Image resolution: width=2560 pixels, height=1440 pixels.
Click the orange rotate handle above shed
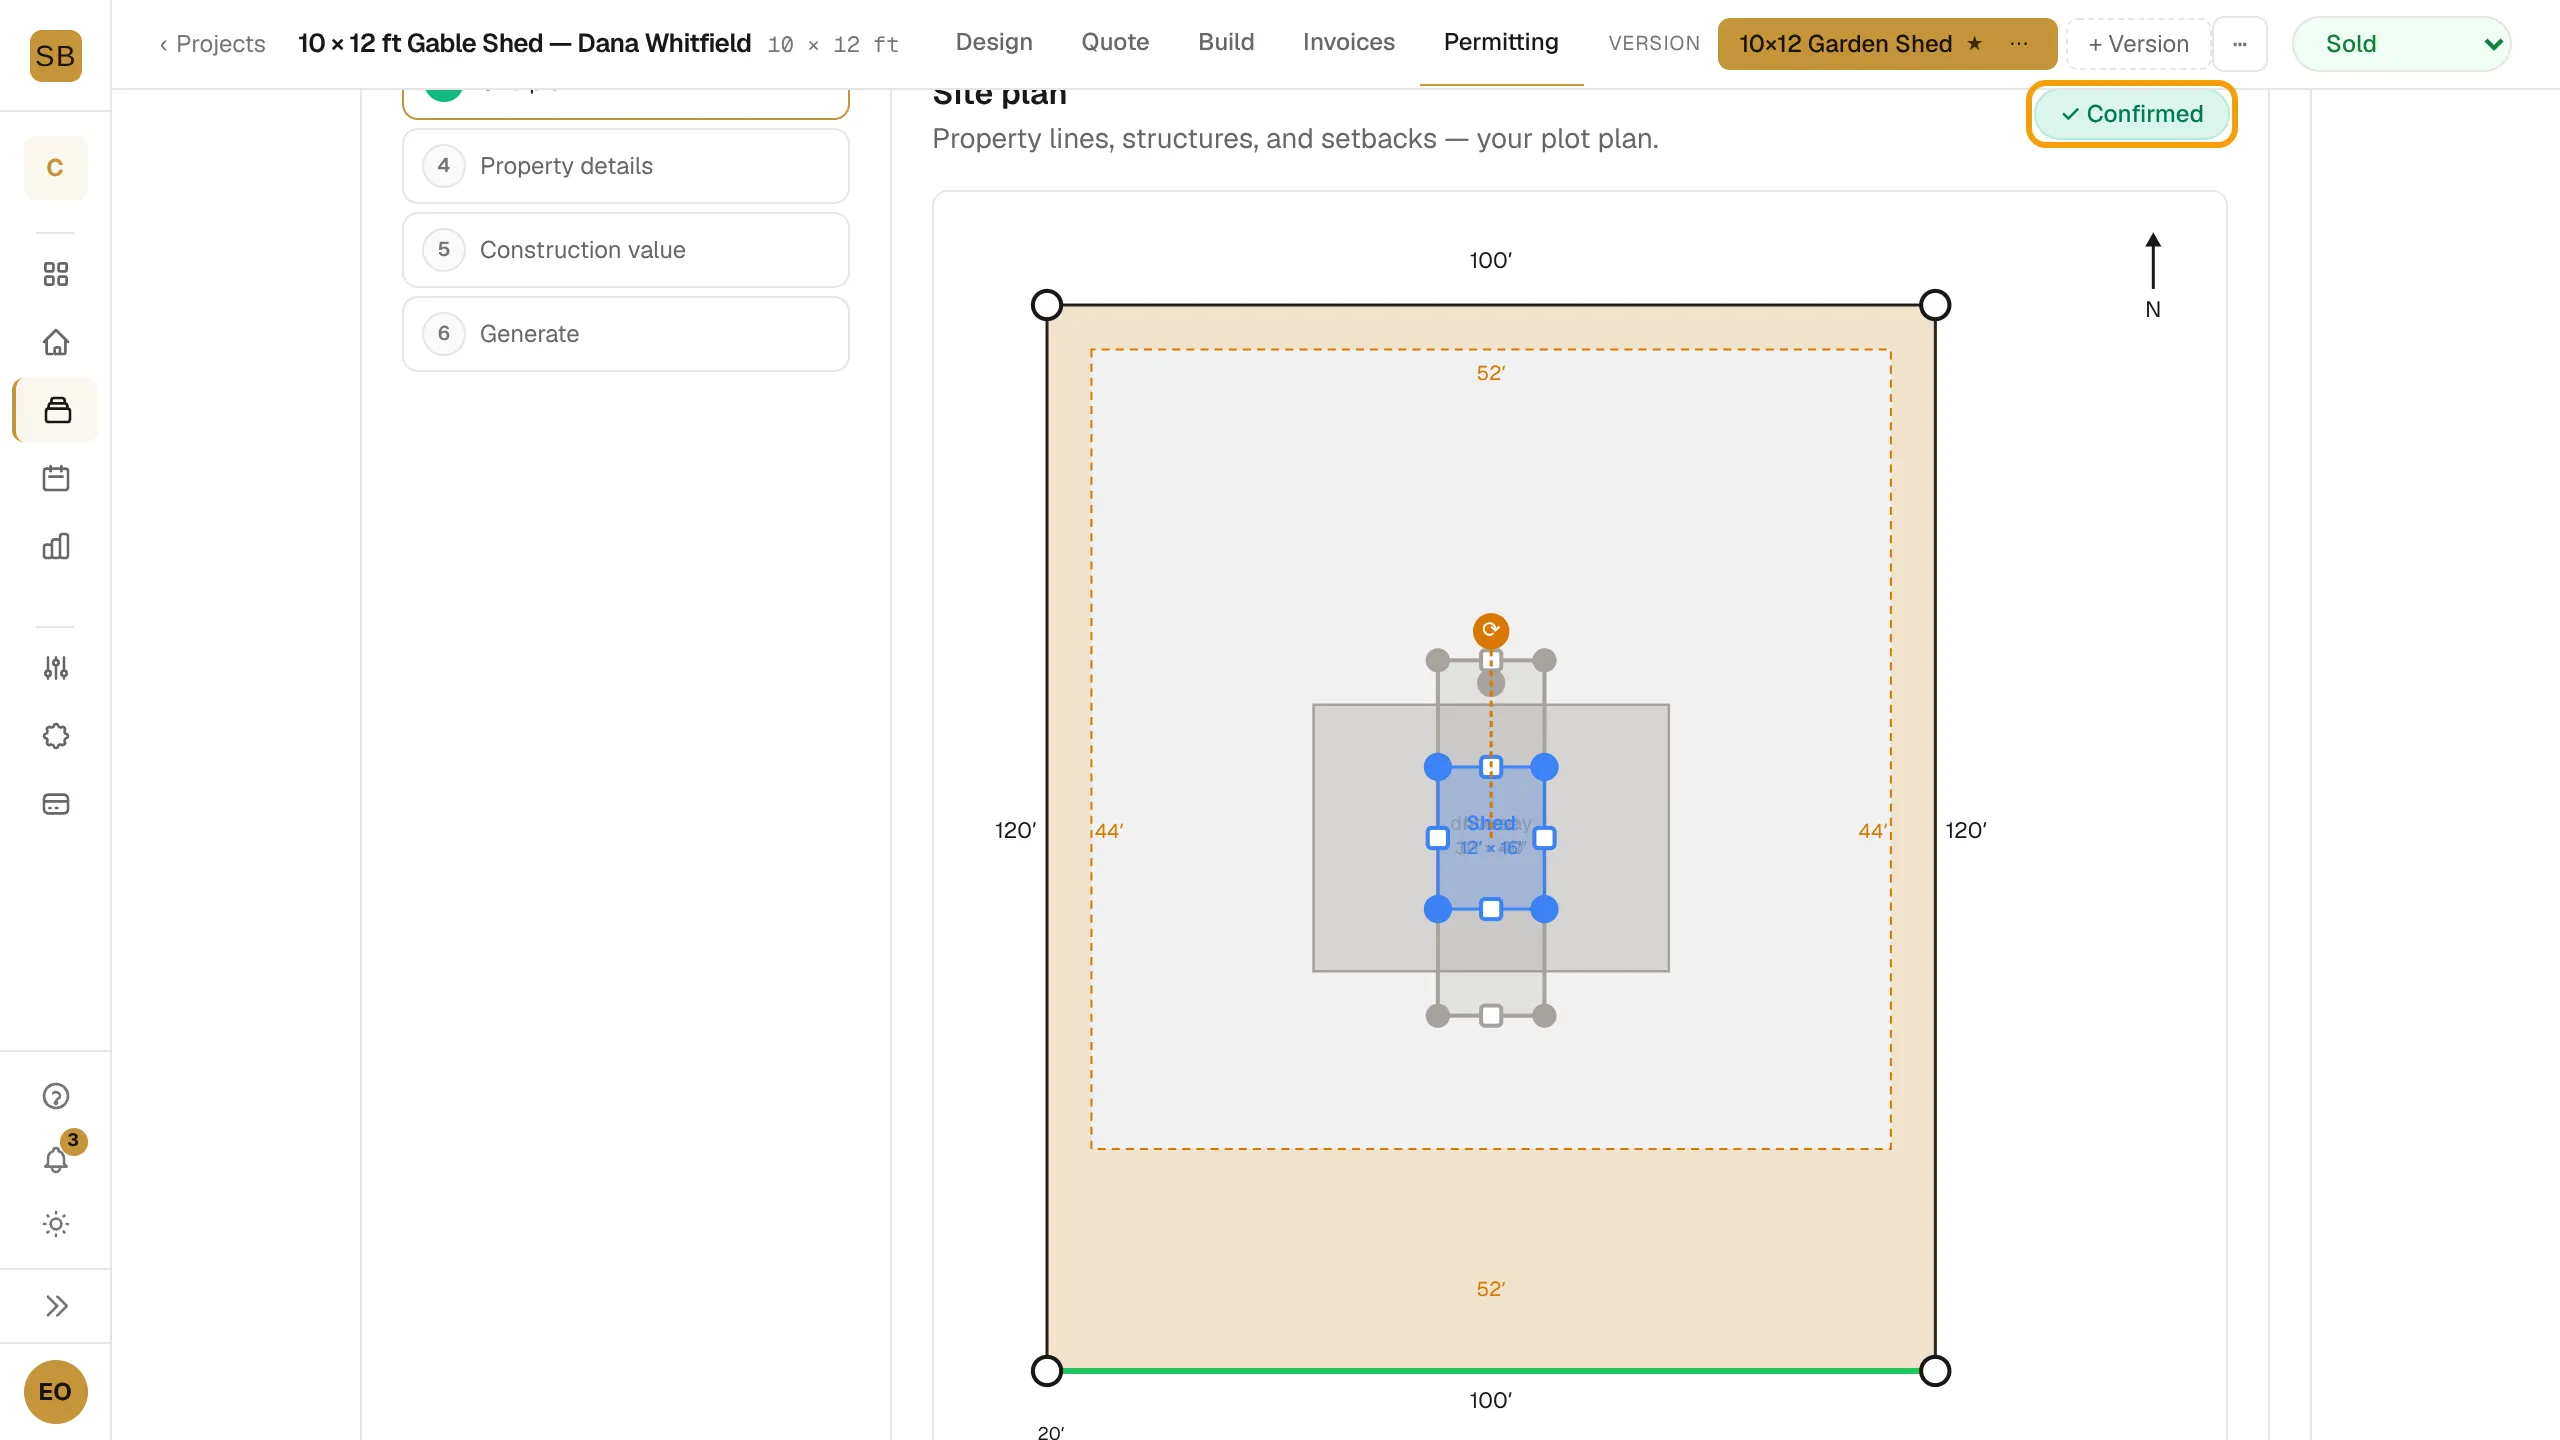tap(1491, 630)
